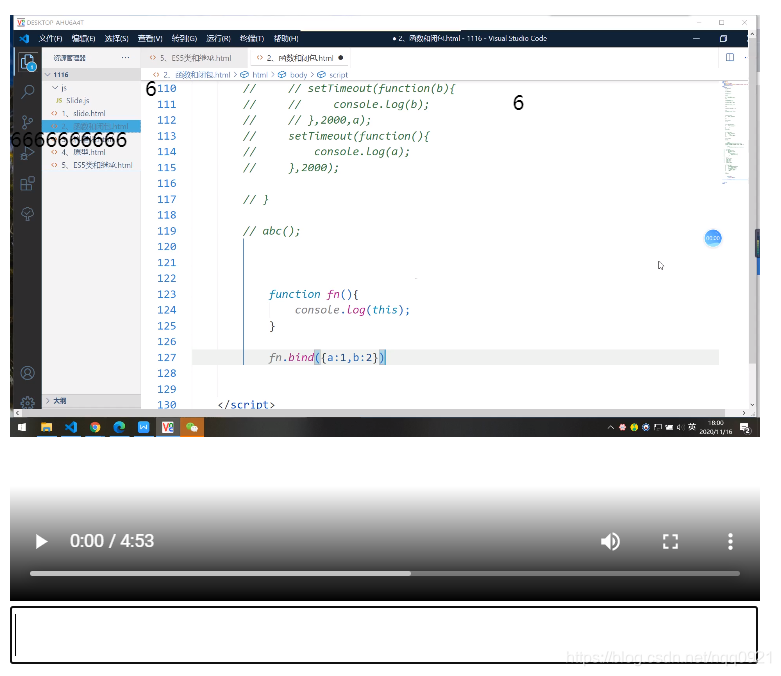Play the video
781x676 pixels.
(x=41, y=541)
